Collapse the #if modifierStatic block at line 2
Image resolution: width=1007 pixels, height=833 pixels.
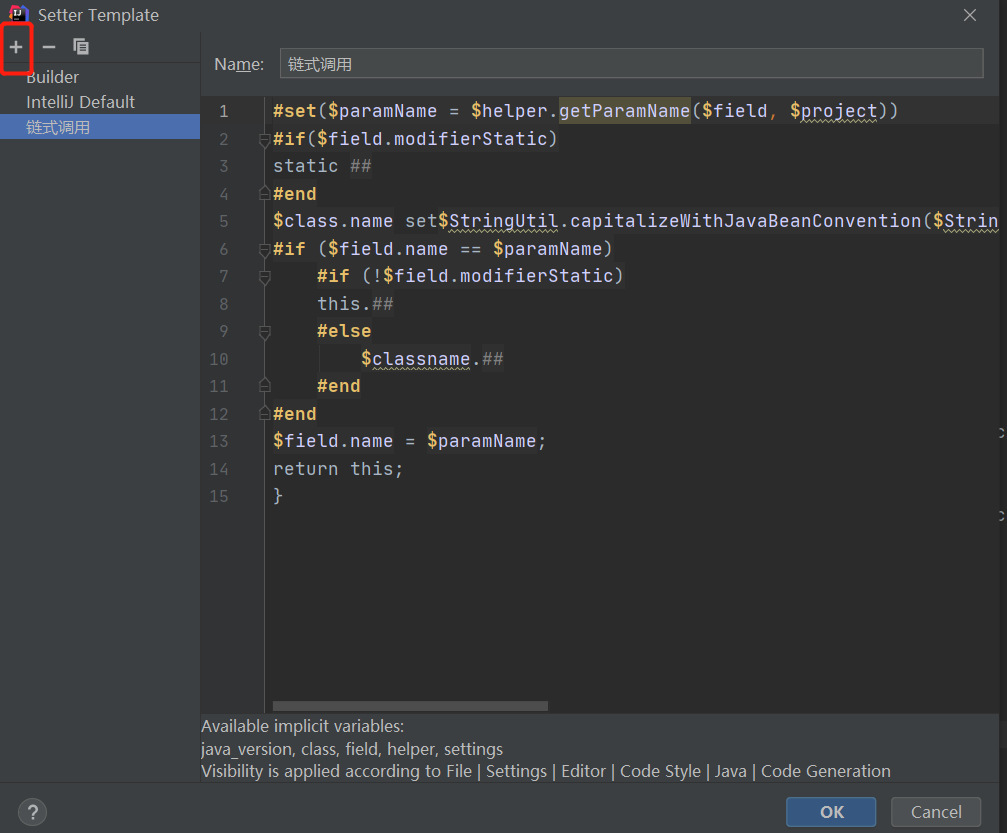click(263, 139)
